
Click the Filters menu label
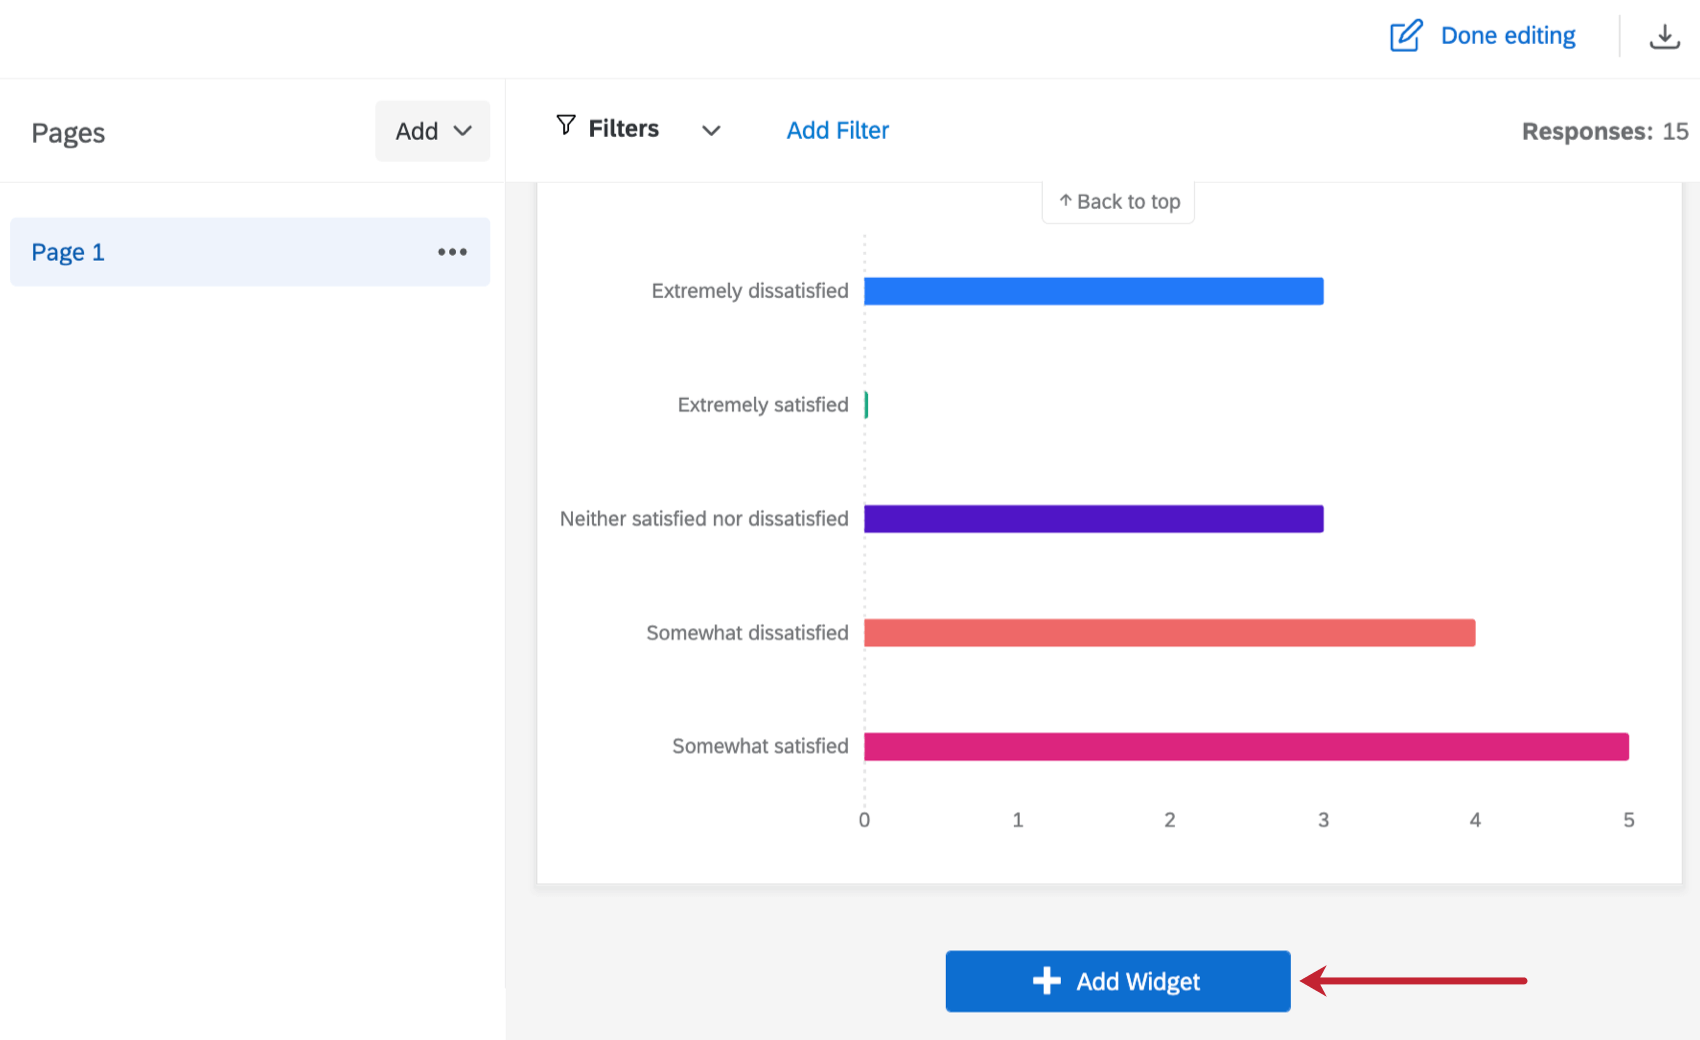click(623, 128)
